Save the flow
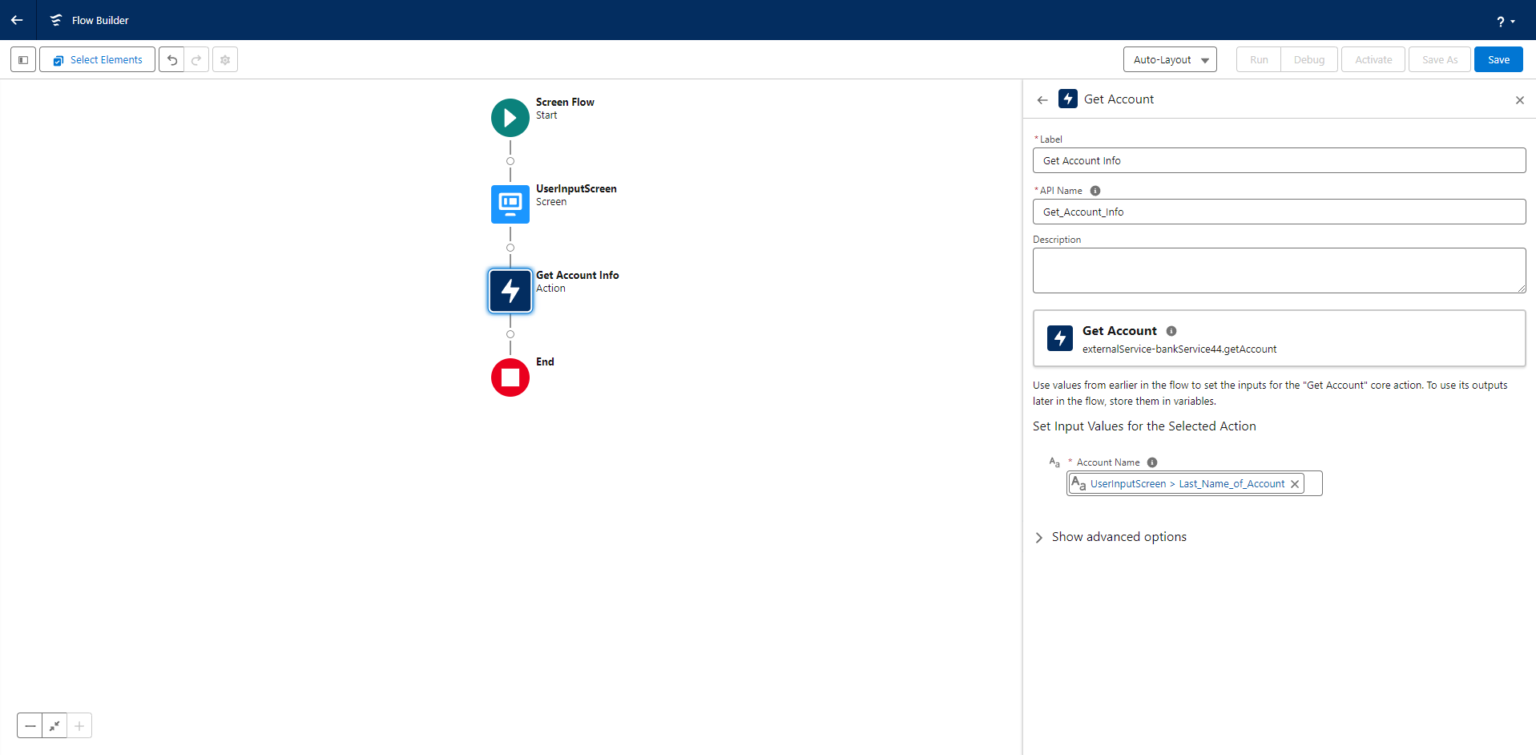 1498,59
